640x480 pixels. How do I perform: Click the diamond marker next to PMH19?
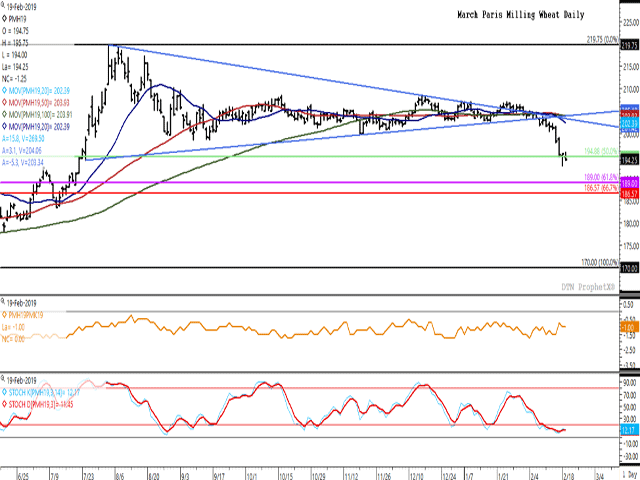click(4, 19)
